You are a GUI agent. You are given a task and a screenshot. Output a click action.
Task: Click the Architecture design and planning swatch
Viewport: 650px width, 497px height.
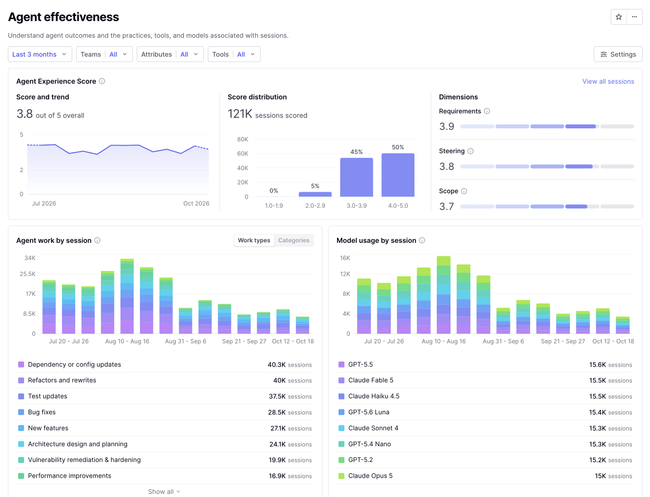click(21, 444)
